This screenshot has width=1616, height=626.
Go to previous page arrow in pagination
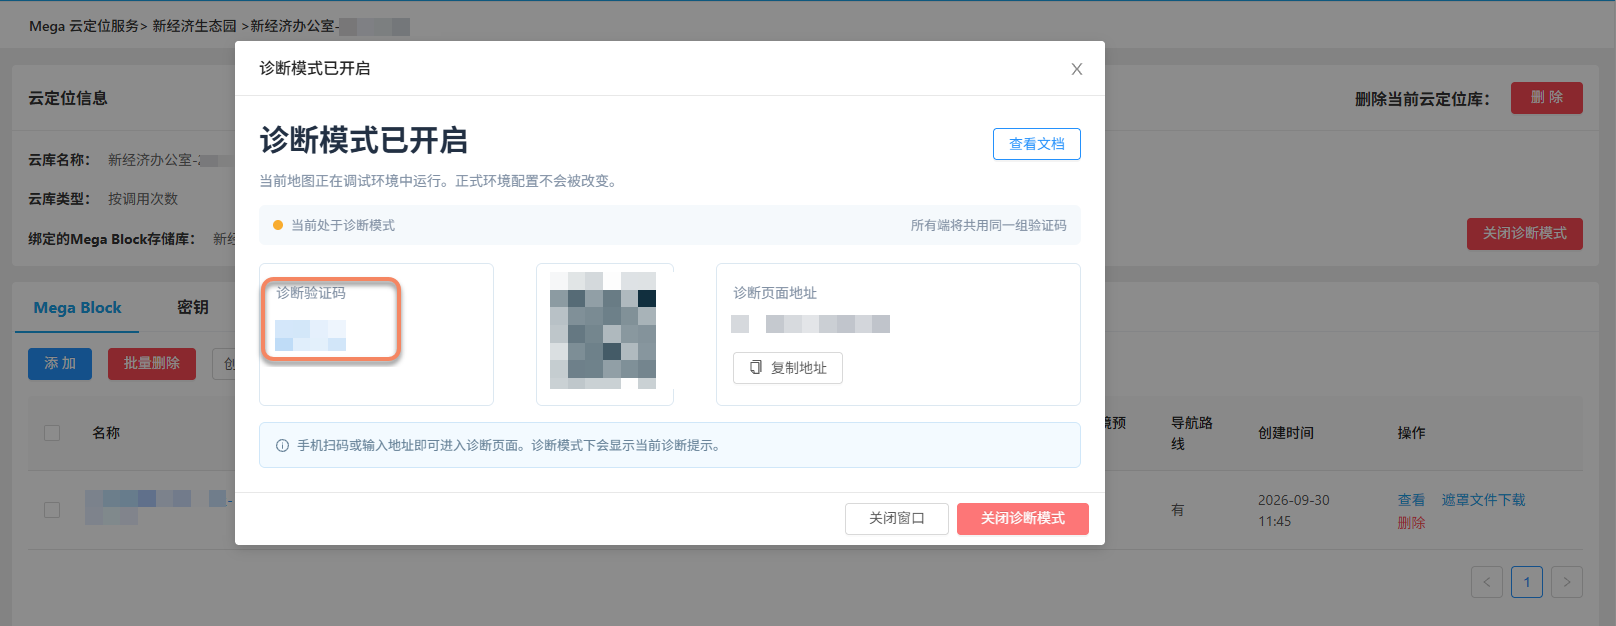tap(1487, 582)
